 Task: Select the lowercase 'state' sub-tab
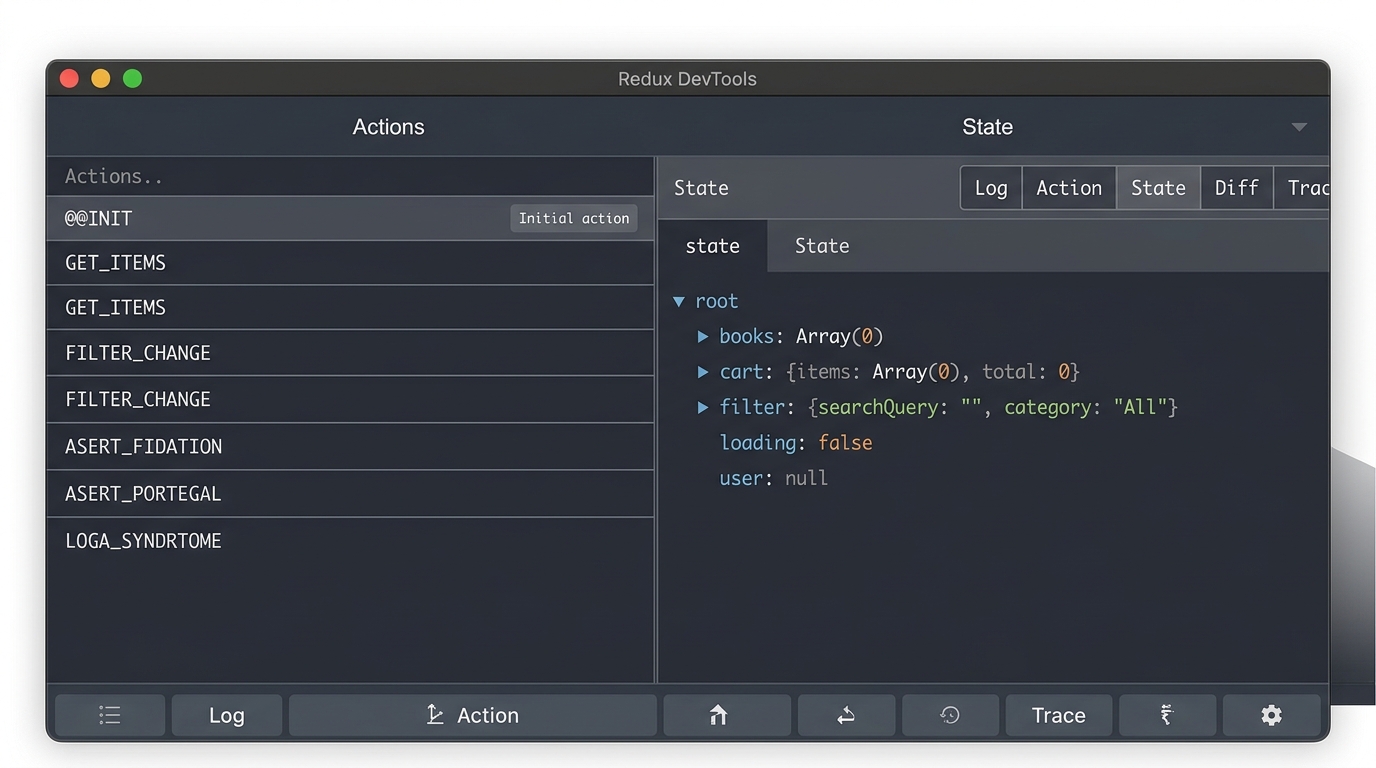tap(712, 246)
